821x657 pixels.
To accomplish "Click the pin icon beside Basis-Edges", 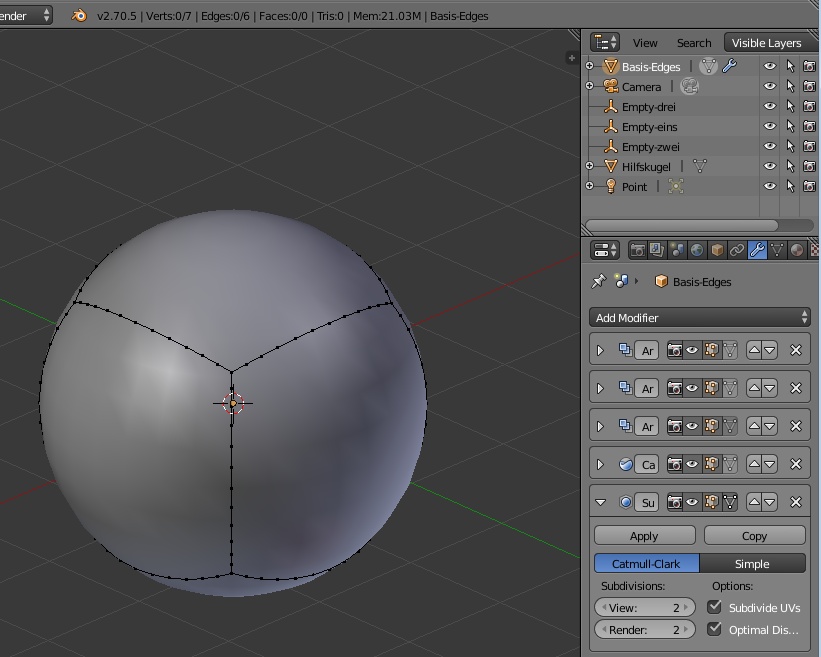I will point(599,282).
